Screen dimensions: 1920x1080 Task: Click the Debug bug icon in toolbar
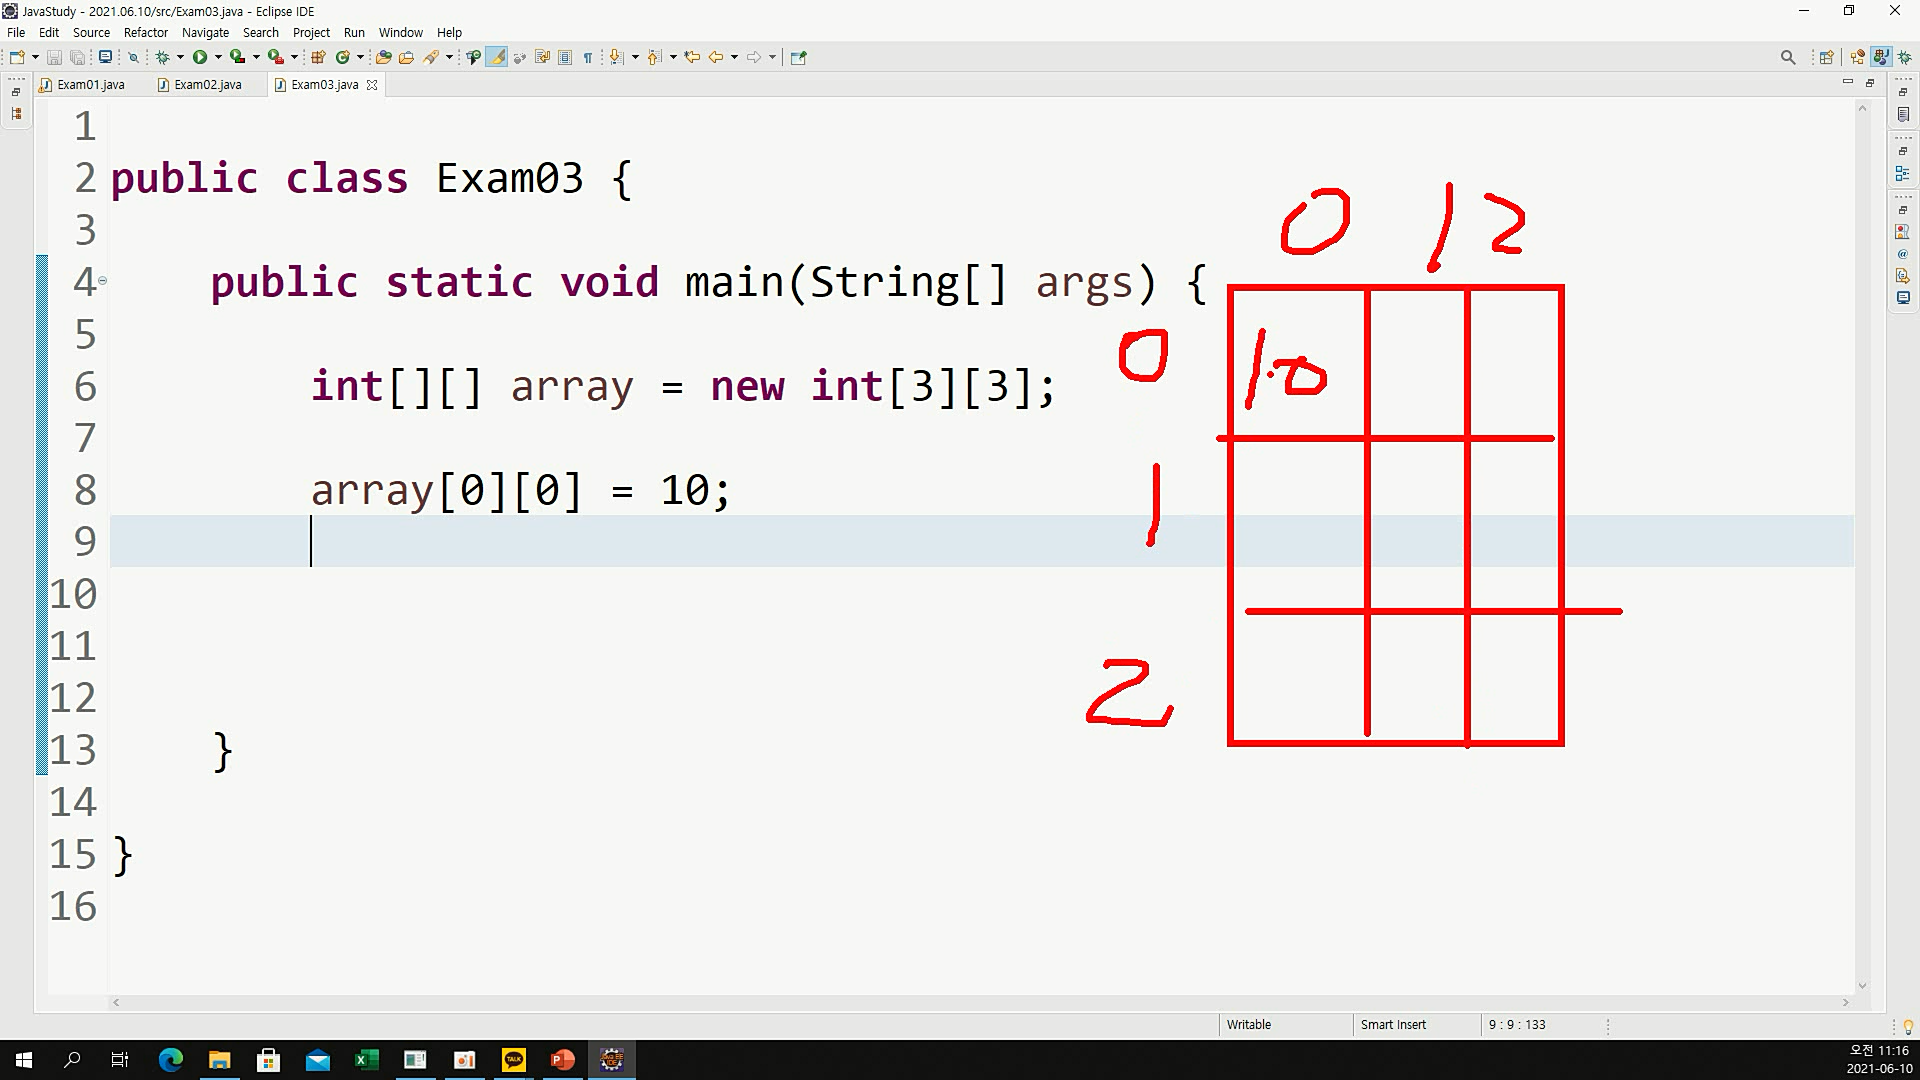pos(162,57)
